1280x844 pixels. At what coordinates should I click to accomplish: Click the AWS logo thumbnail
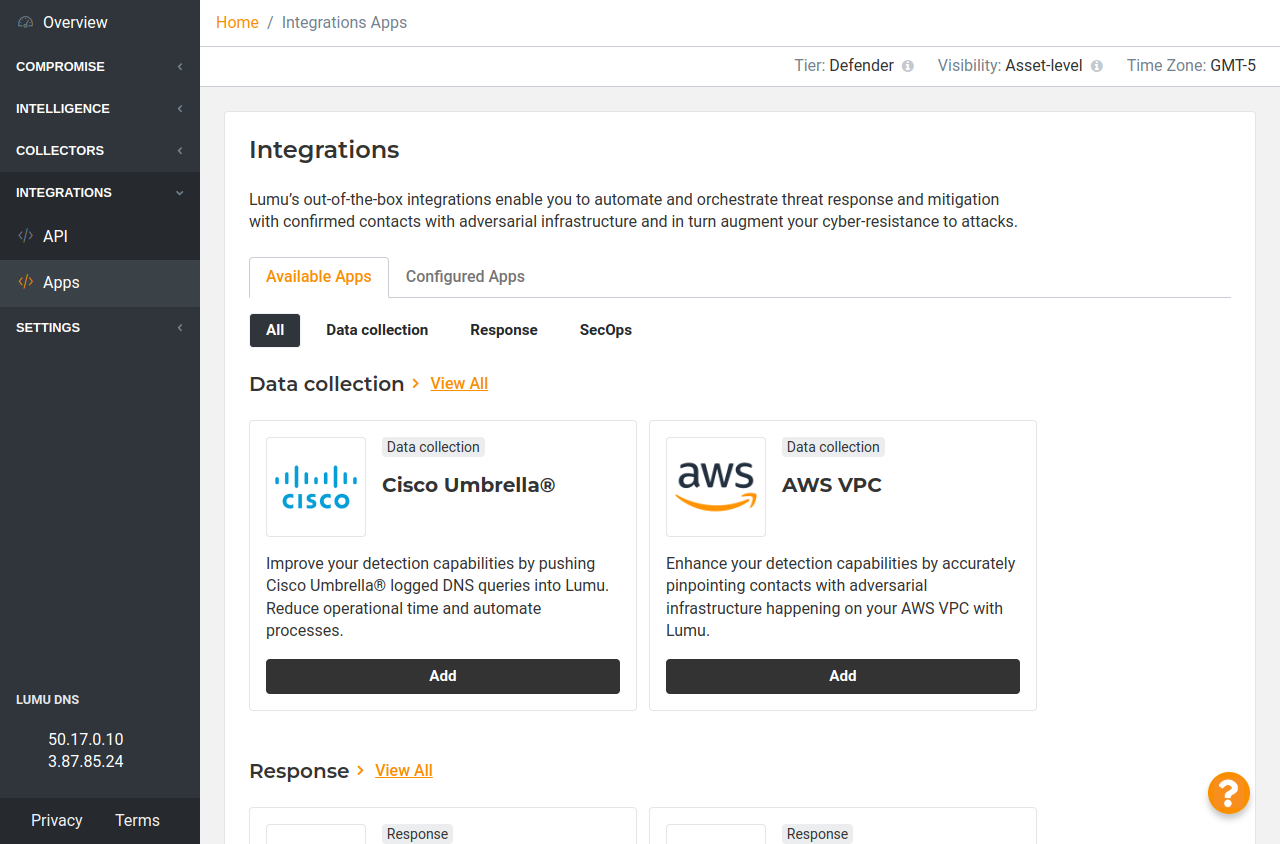(716, 487)
